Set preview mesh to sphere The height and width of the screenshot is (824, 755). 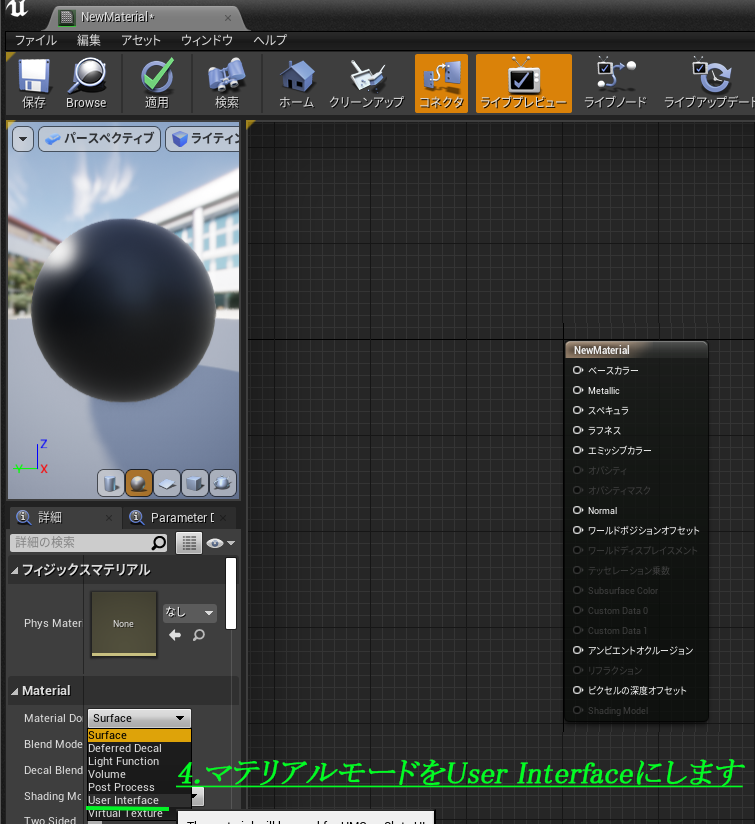pyautogui.click(x=139, y=483)
